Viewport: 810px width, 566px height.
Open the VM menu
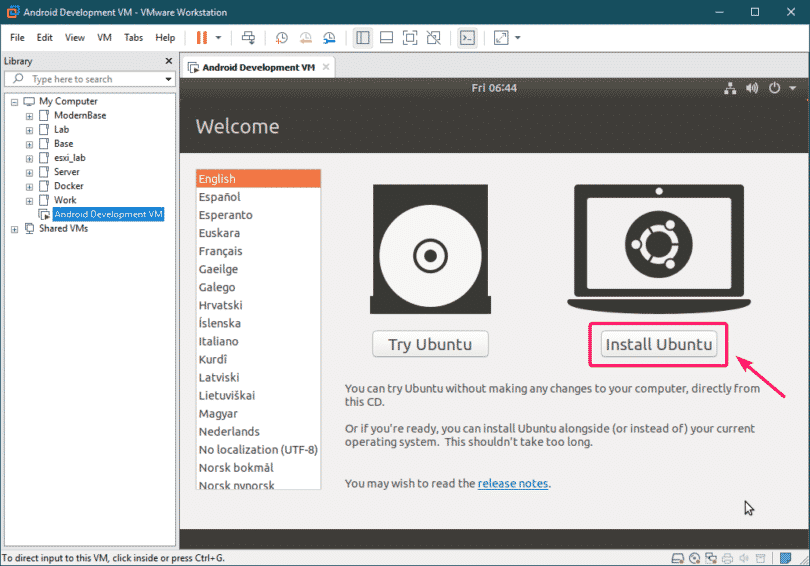pyautogui.click(x=104, y=38)
